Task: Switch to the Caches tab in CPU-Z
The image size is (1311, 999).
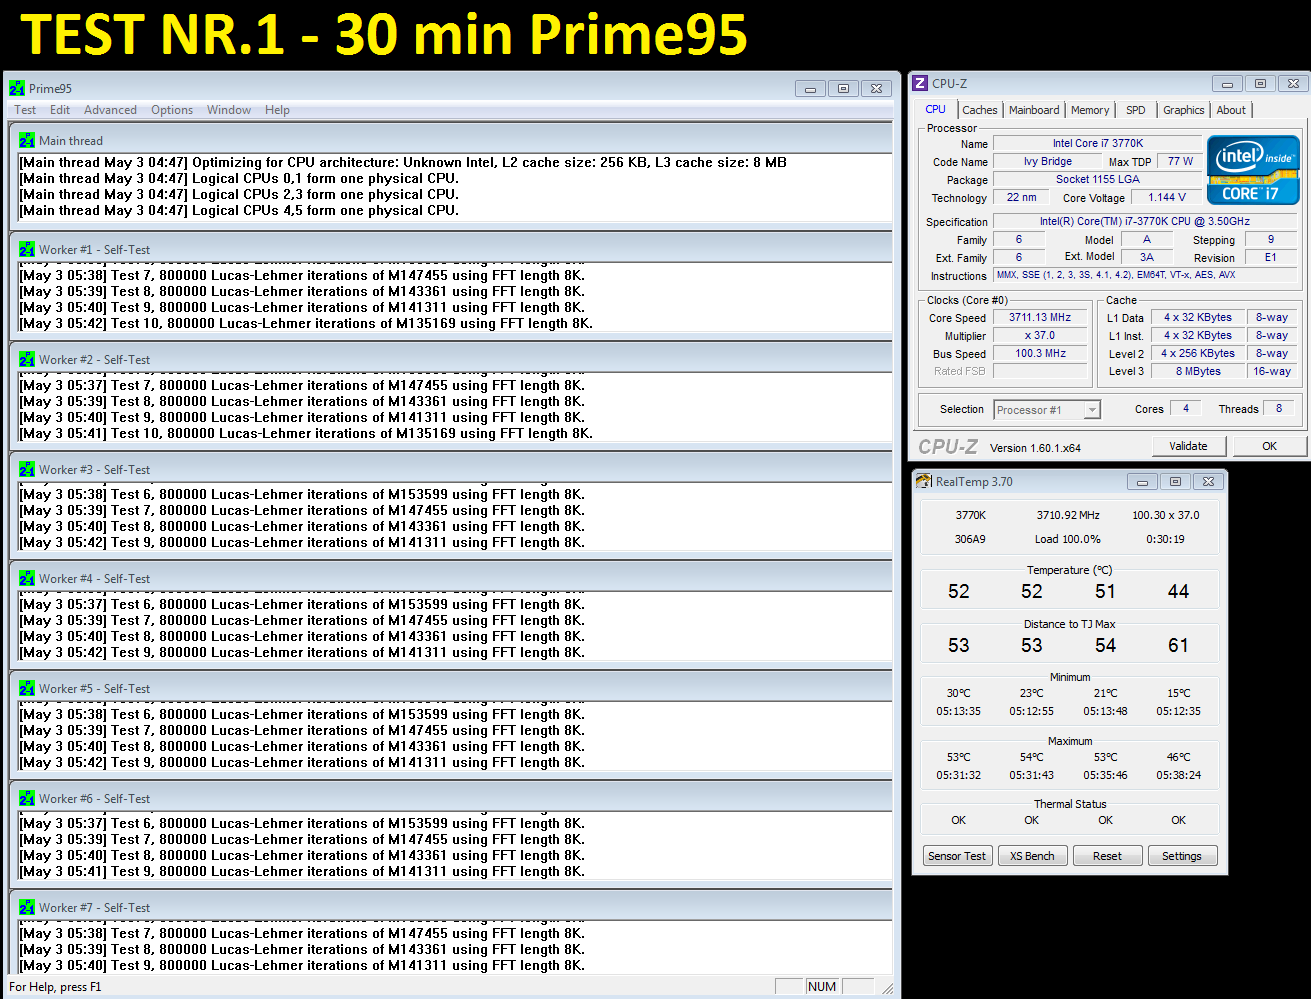Action: click(x=980, y=110)
